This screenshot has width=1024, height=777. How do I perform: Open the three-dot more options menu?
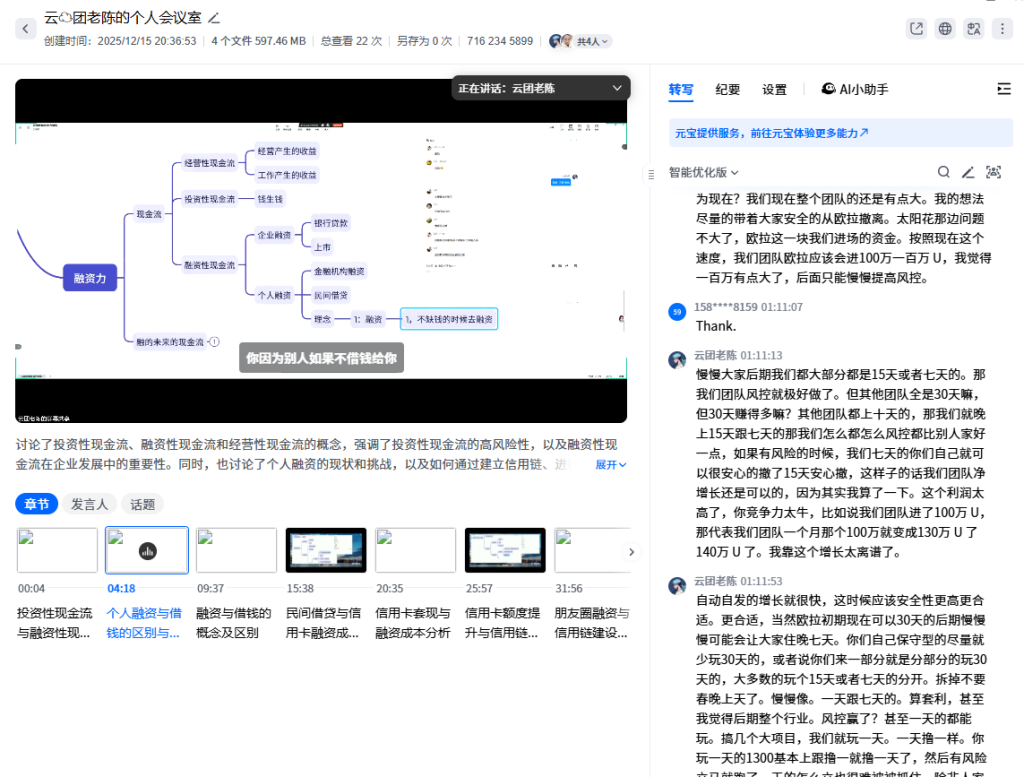click(x=1002, y=29)
